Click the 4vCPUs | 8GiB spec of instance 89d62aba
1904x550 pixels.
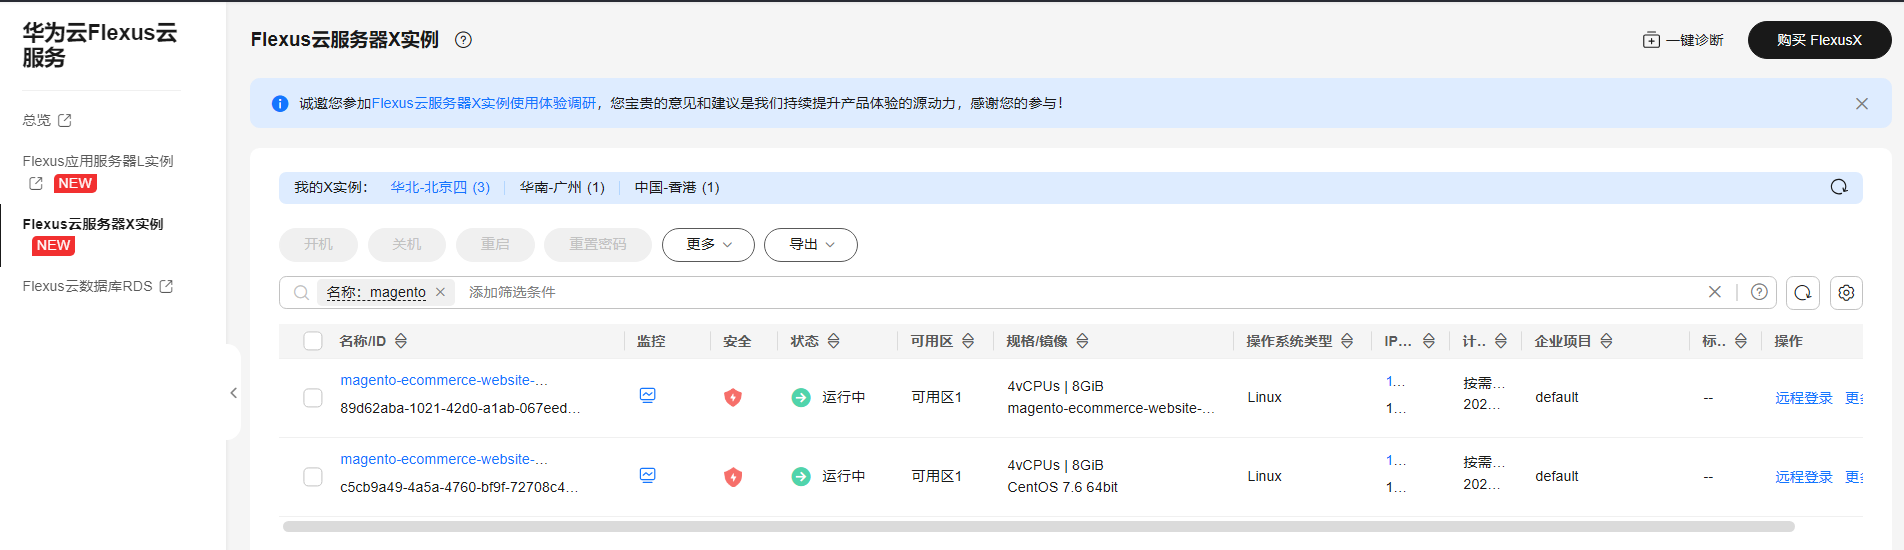pyautogui.click(x=1055, y=386)
